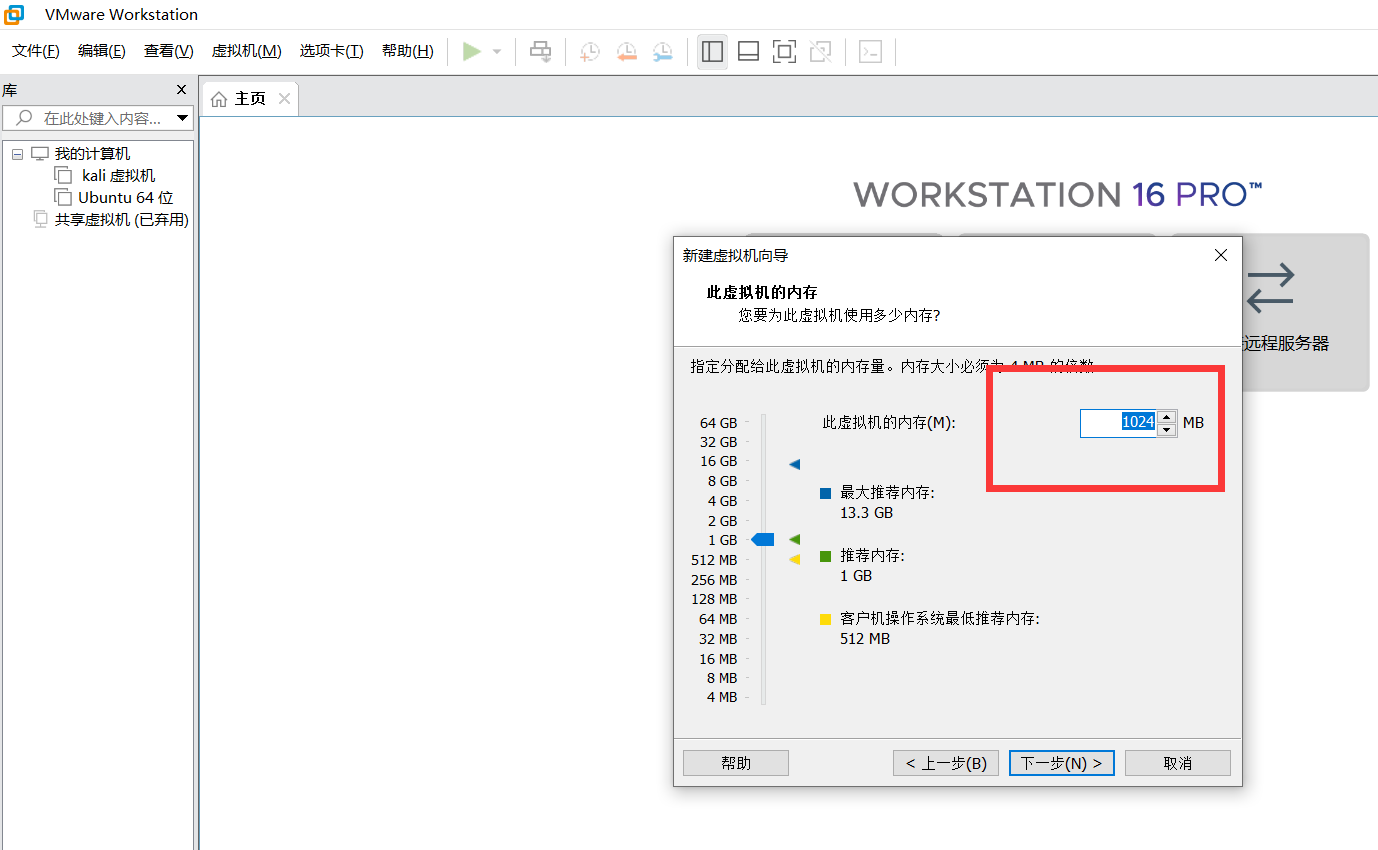Click the green recommended memory marker
The height and width of the screenshot is (850, 1378).
point(795,540)
